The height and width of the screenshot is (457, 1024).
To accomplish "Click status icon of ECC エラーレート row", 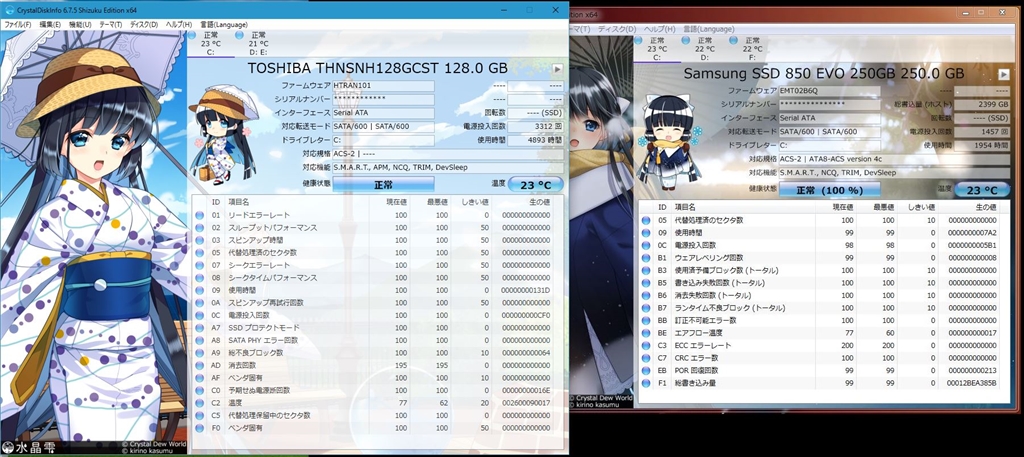I will coord(646,345).
